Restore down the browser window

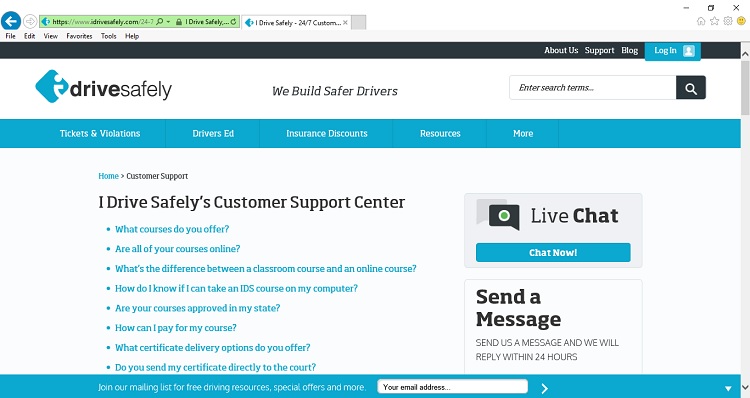click(x=711, y=8)
